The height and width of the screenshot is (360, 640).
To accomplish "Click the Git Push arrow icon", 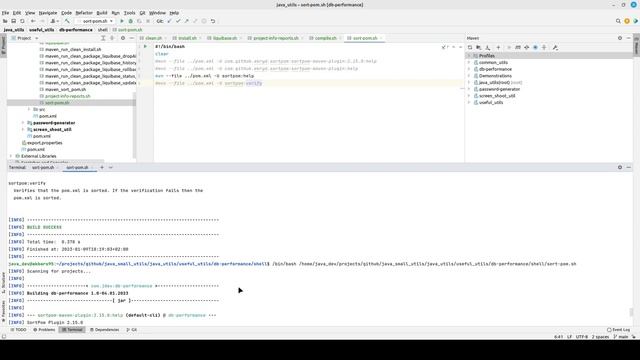I will click(187, 21).
